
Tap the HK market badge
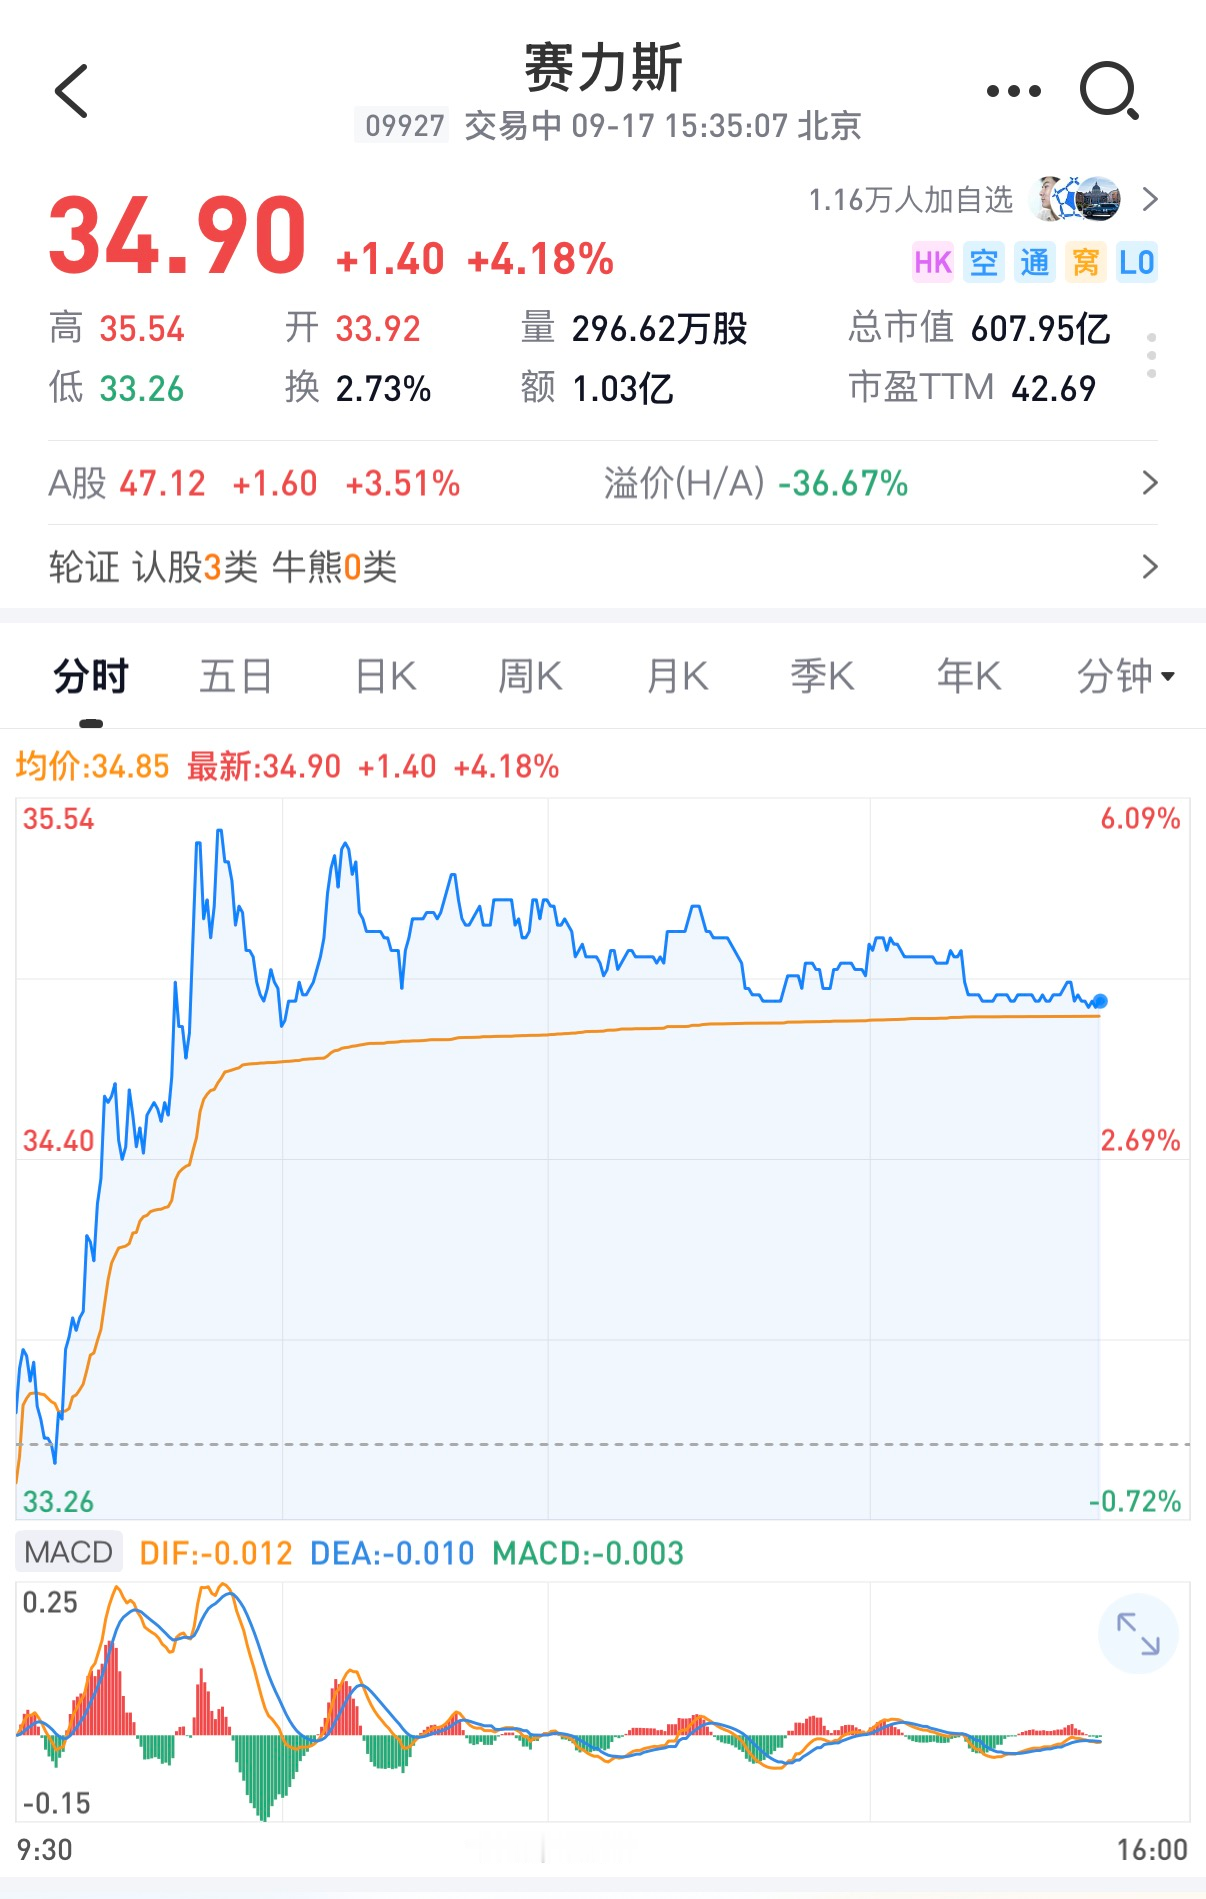(x=933, y=262)
